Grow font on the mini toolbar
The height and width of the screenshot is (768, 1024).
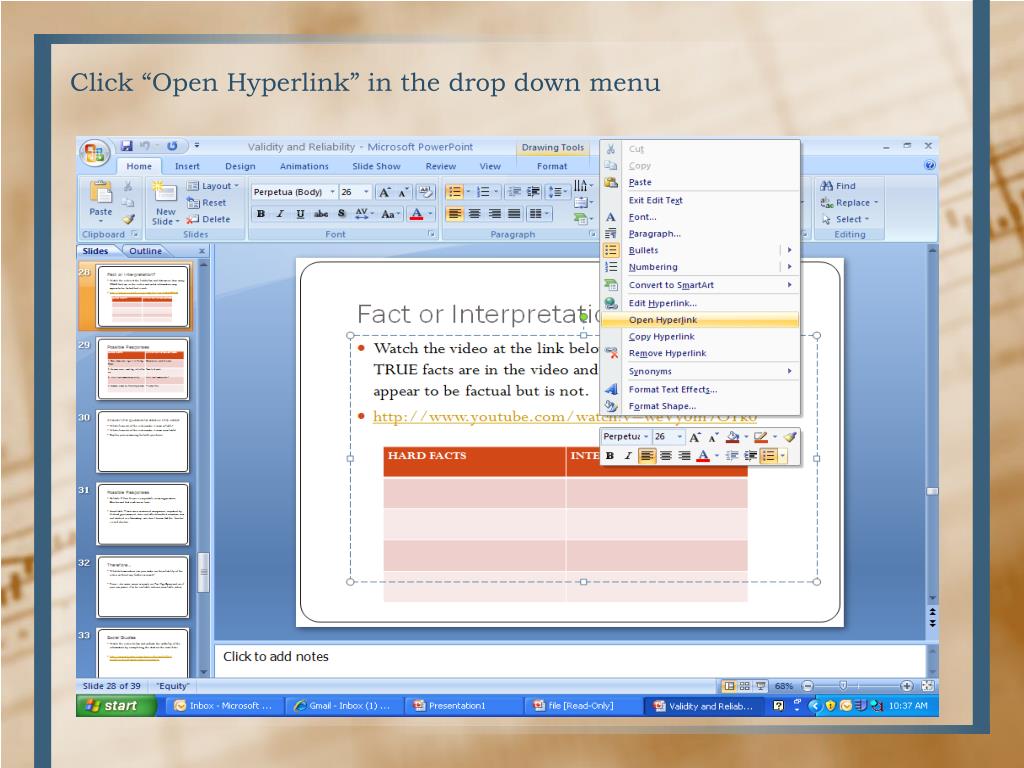[x=695, y=437]
